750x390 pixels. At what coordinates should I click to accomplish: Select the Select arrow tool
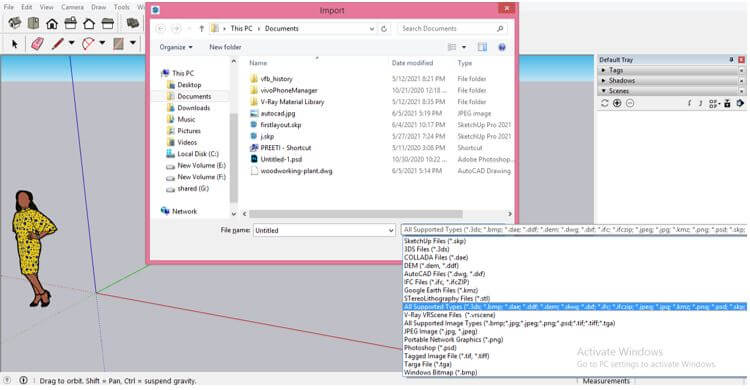tap(14, 44)
